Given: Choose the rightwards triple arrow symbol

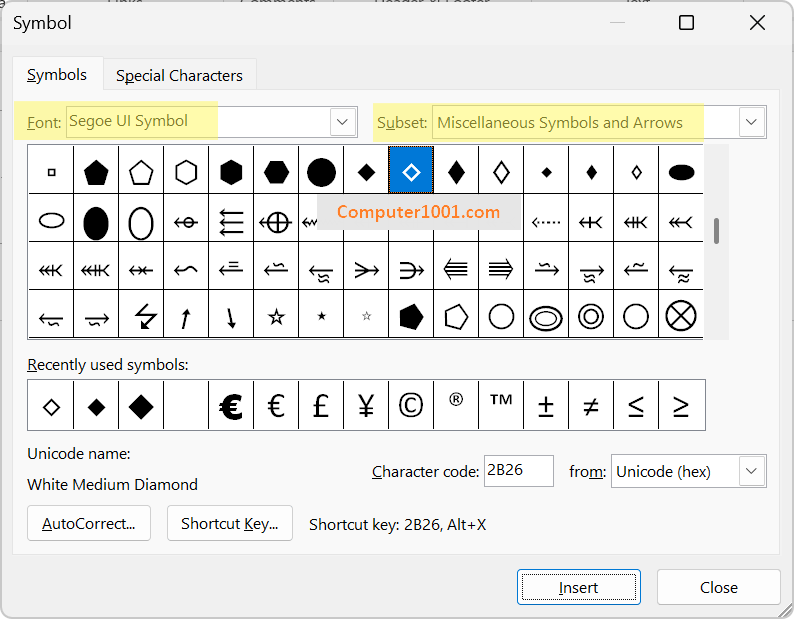Looking at the screenshot, I should click(501, 269).
